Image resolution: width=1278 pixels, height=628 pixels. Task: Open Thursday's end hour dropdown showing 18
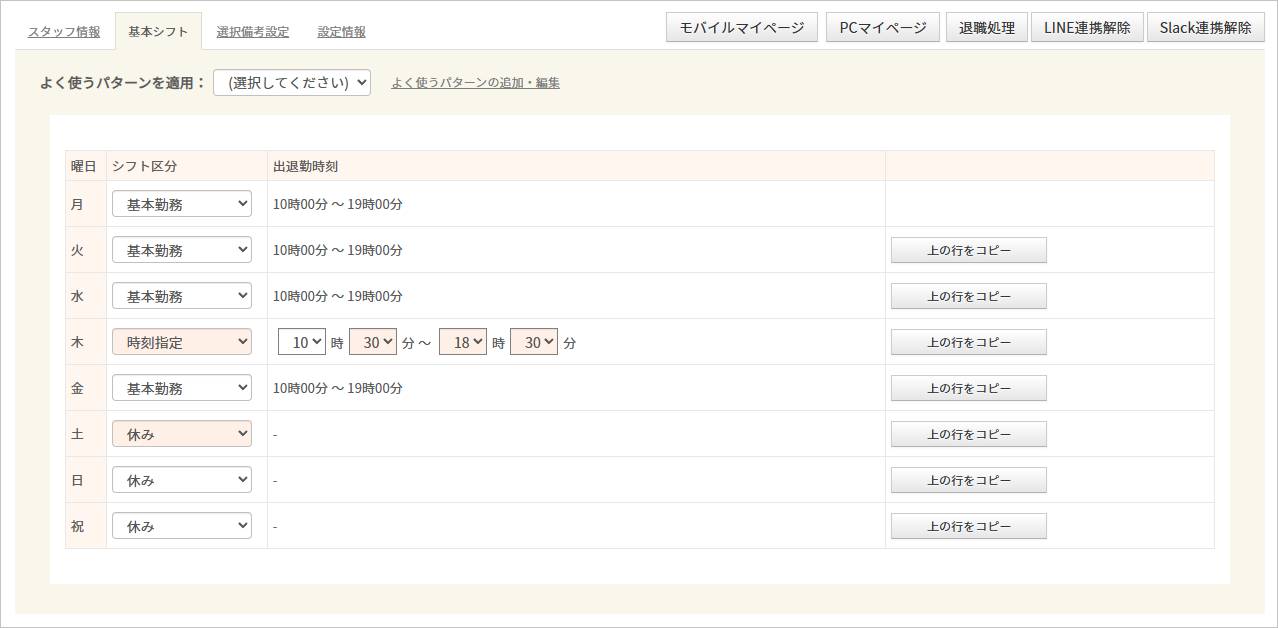[463, 342]
